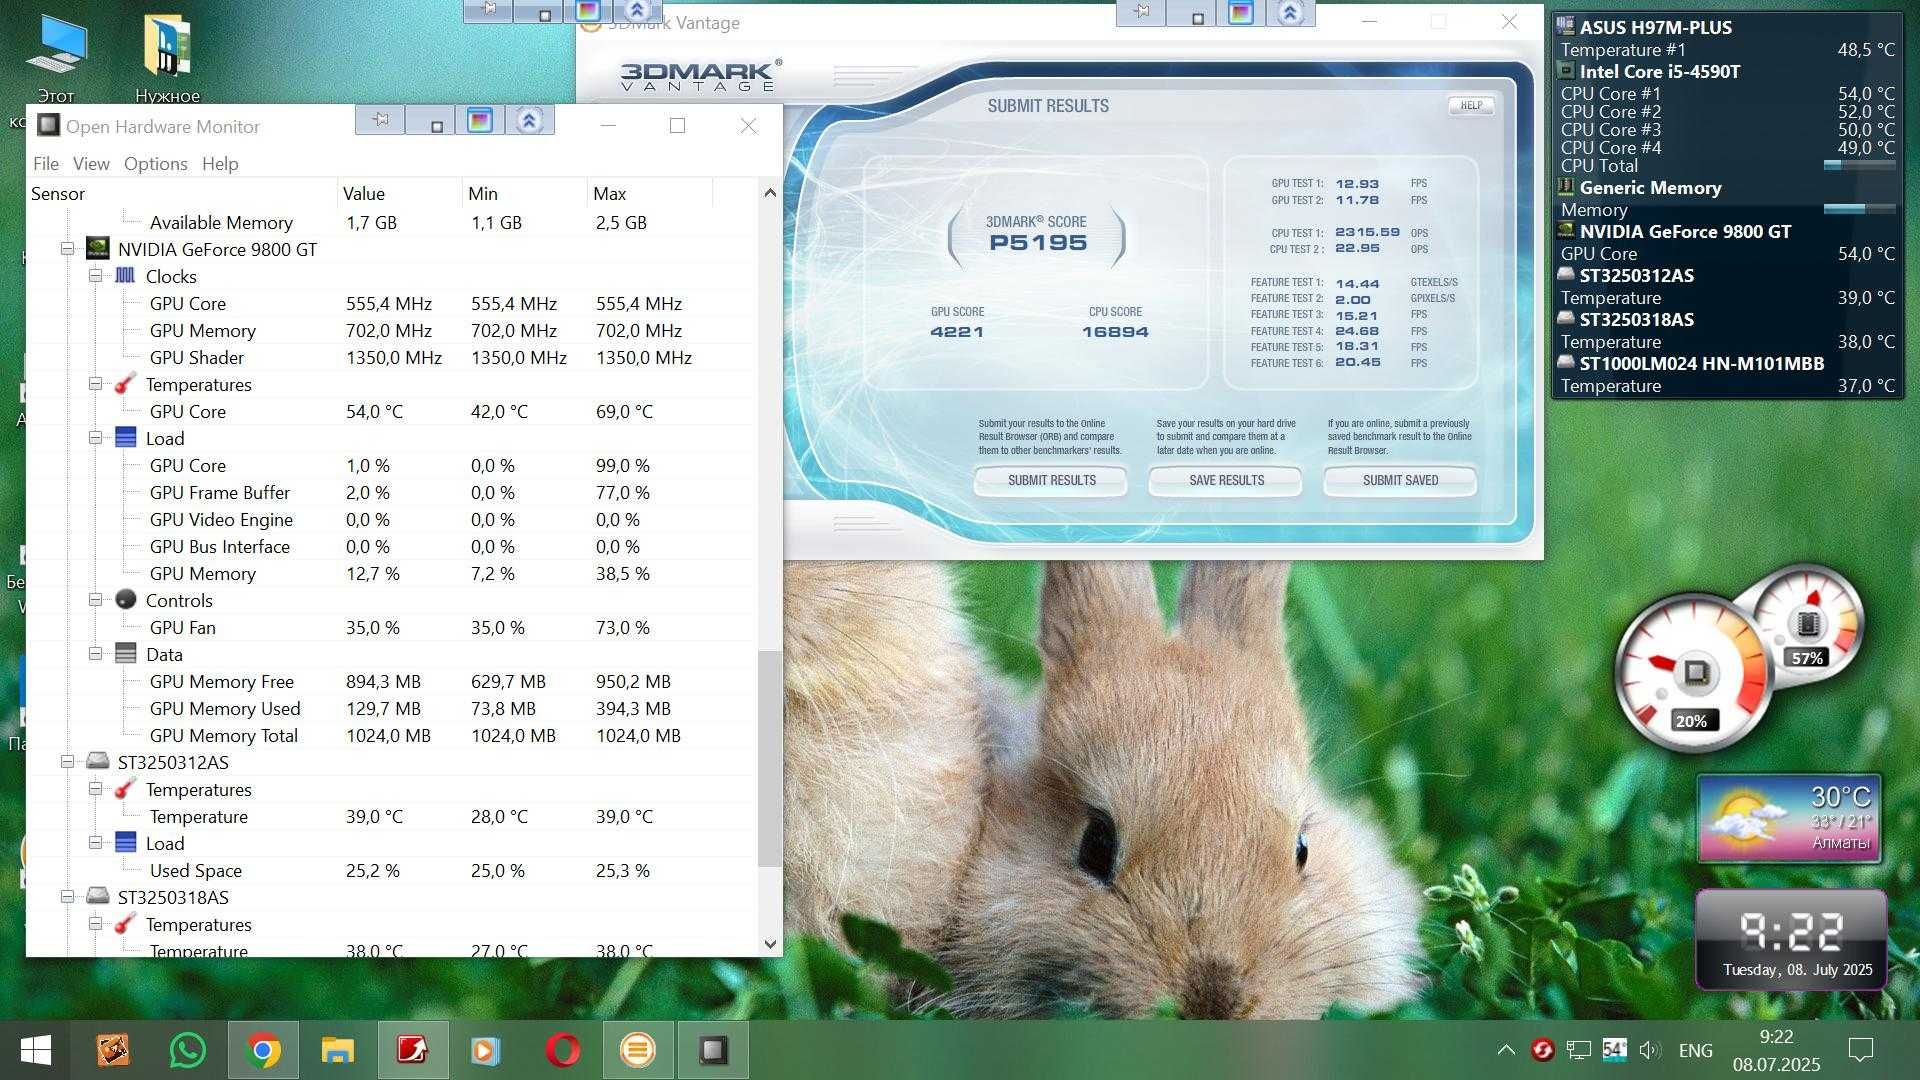Open the notification center

[x=1860, y=1050]
